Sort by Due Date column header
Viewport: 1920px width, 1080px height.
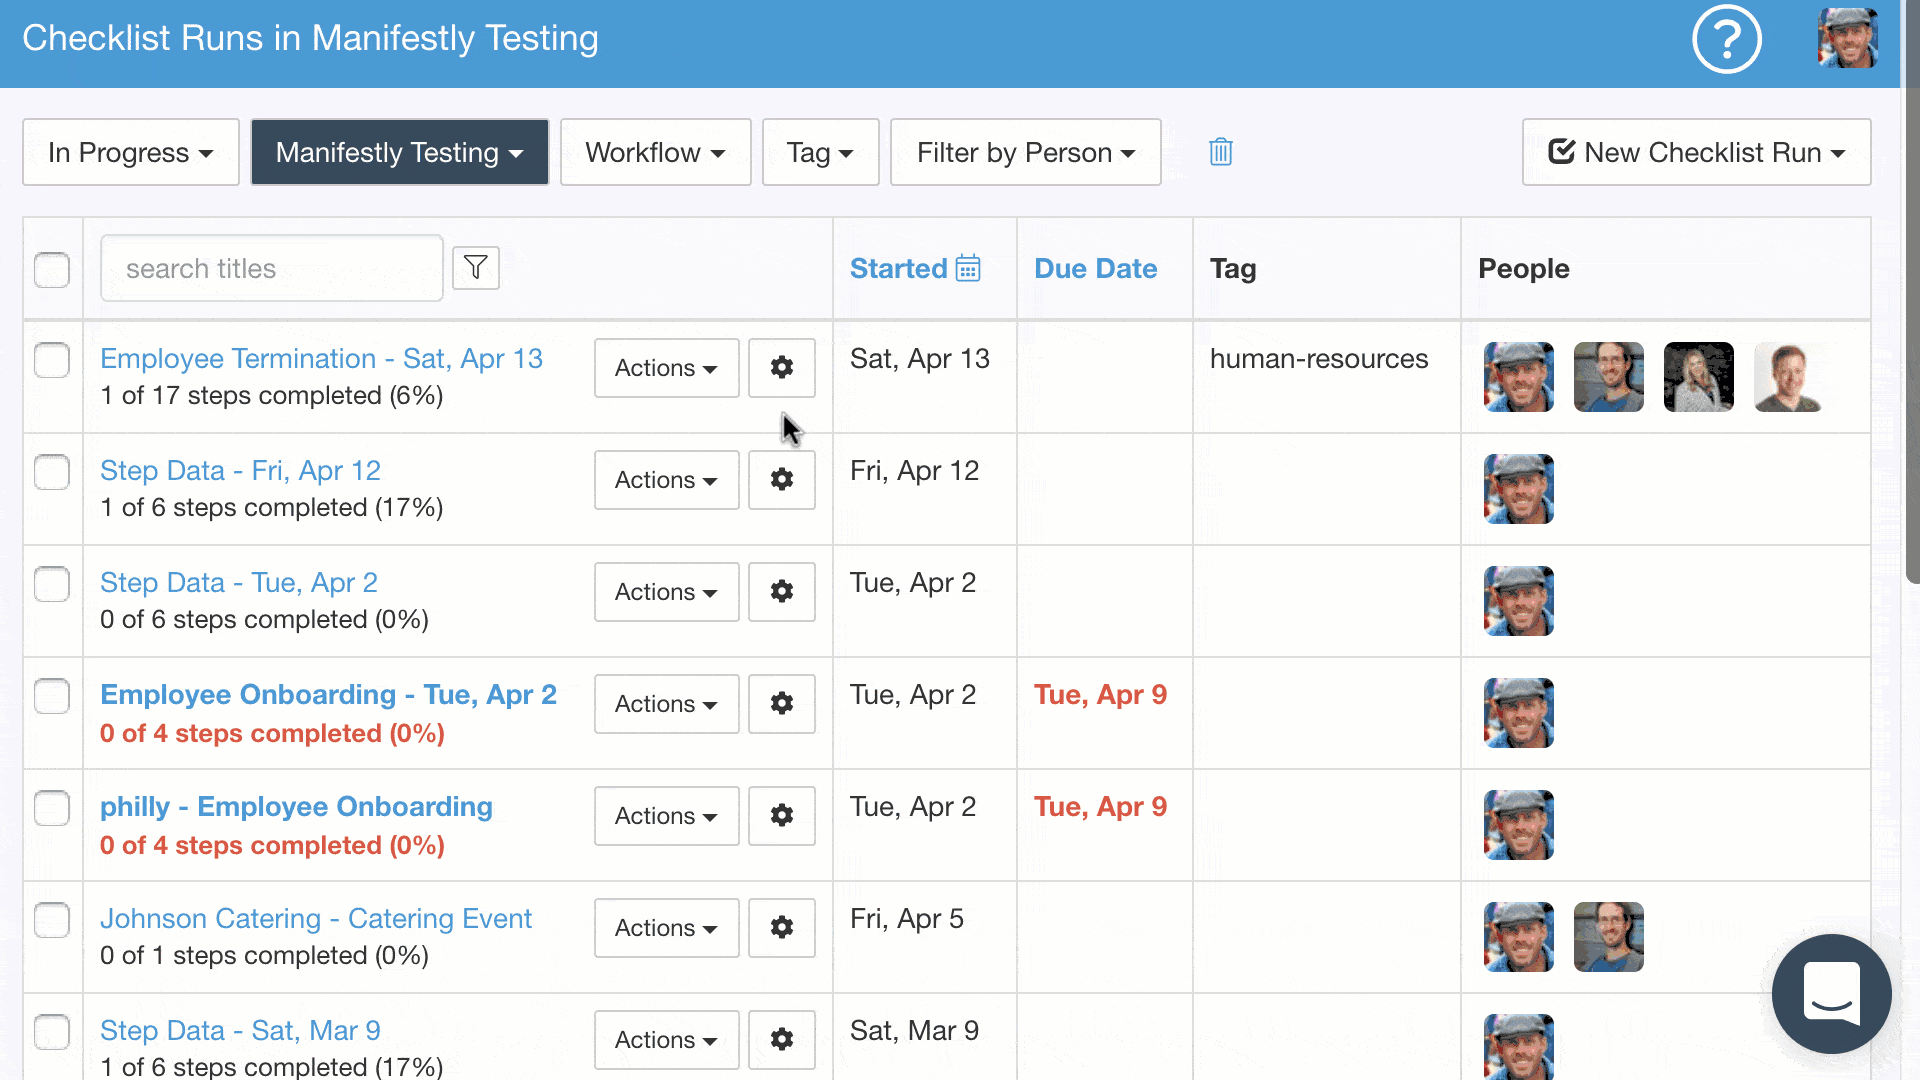[1095, 268]
